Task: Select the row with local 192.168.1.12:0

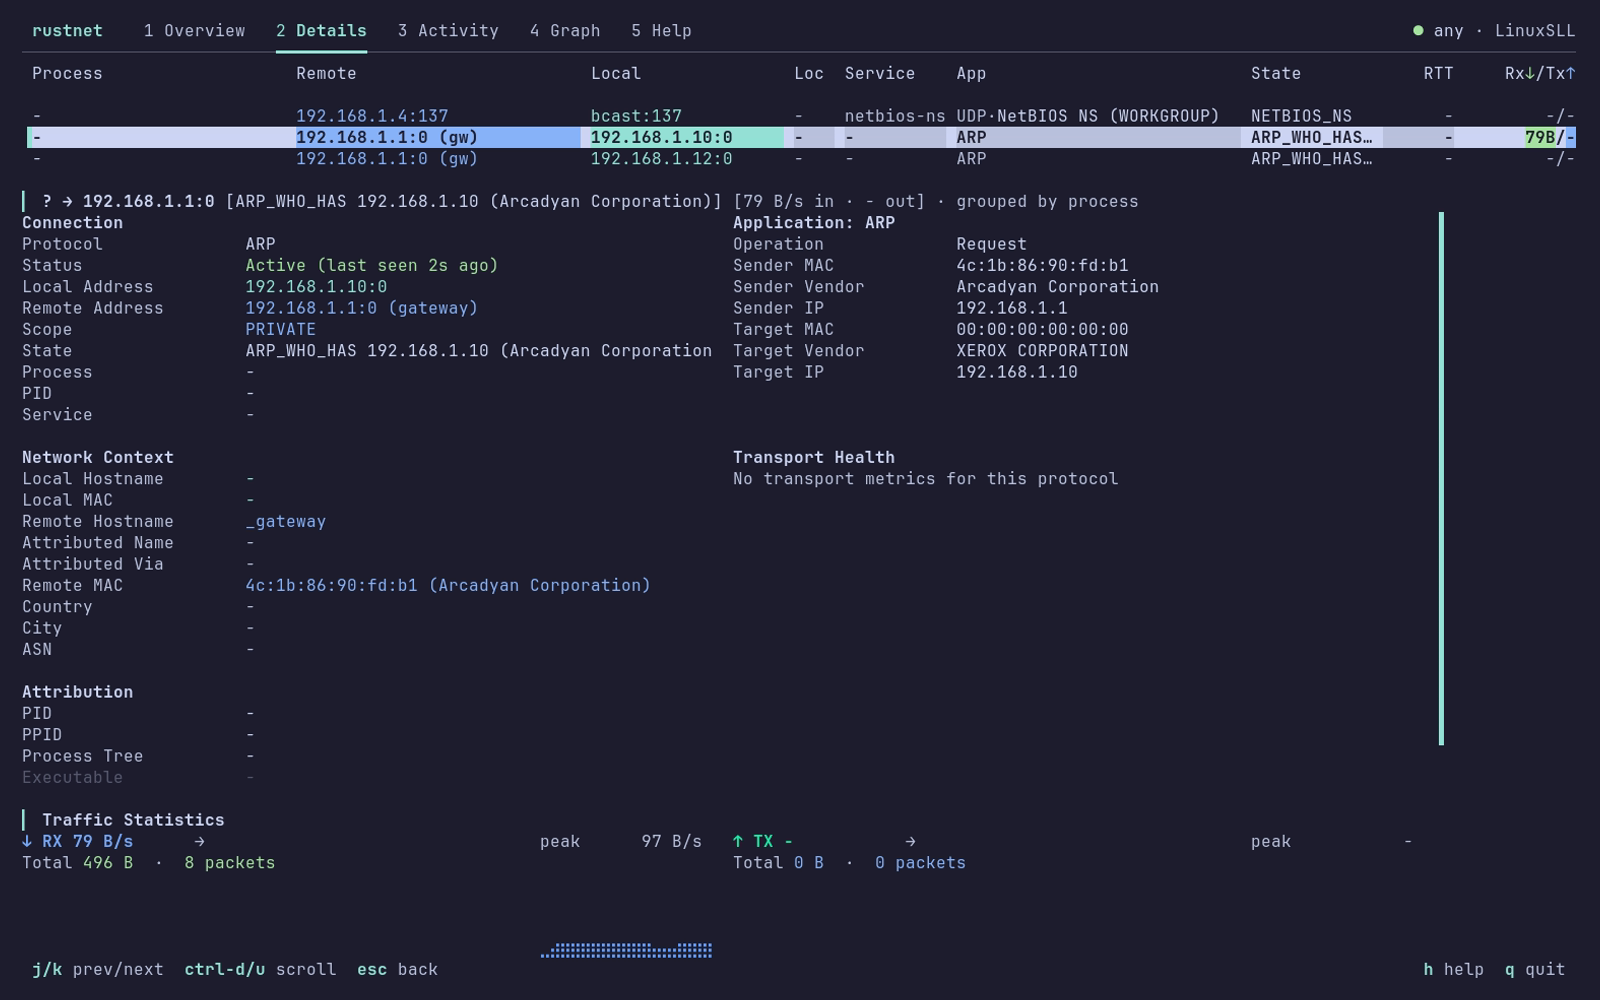Action: [x=801, y=158]
